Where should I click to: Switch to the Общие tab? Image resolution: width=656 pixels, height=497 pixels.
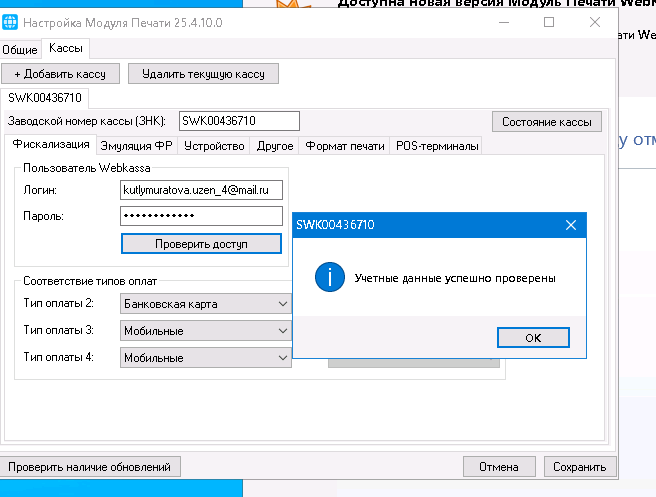coord(20,50)
